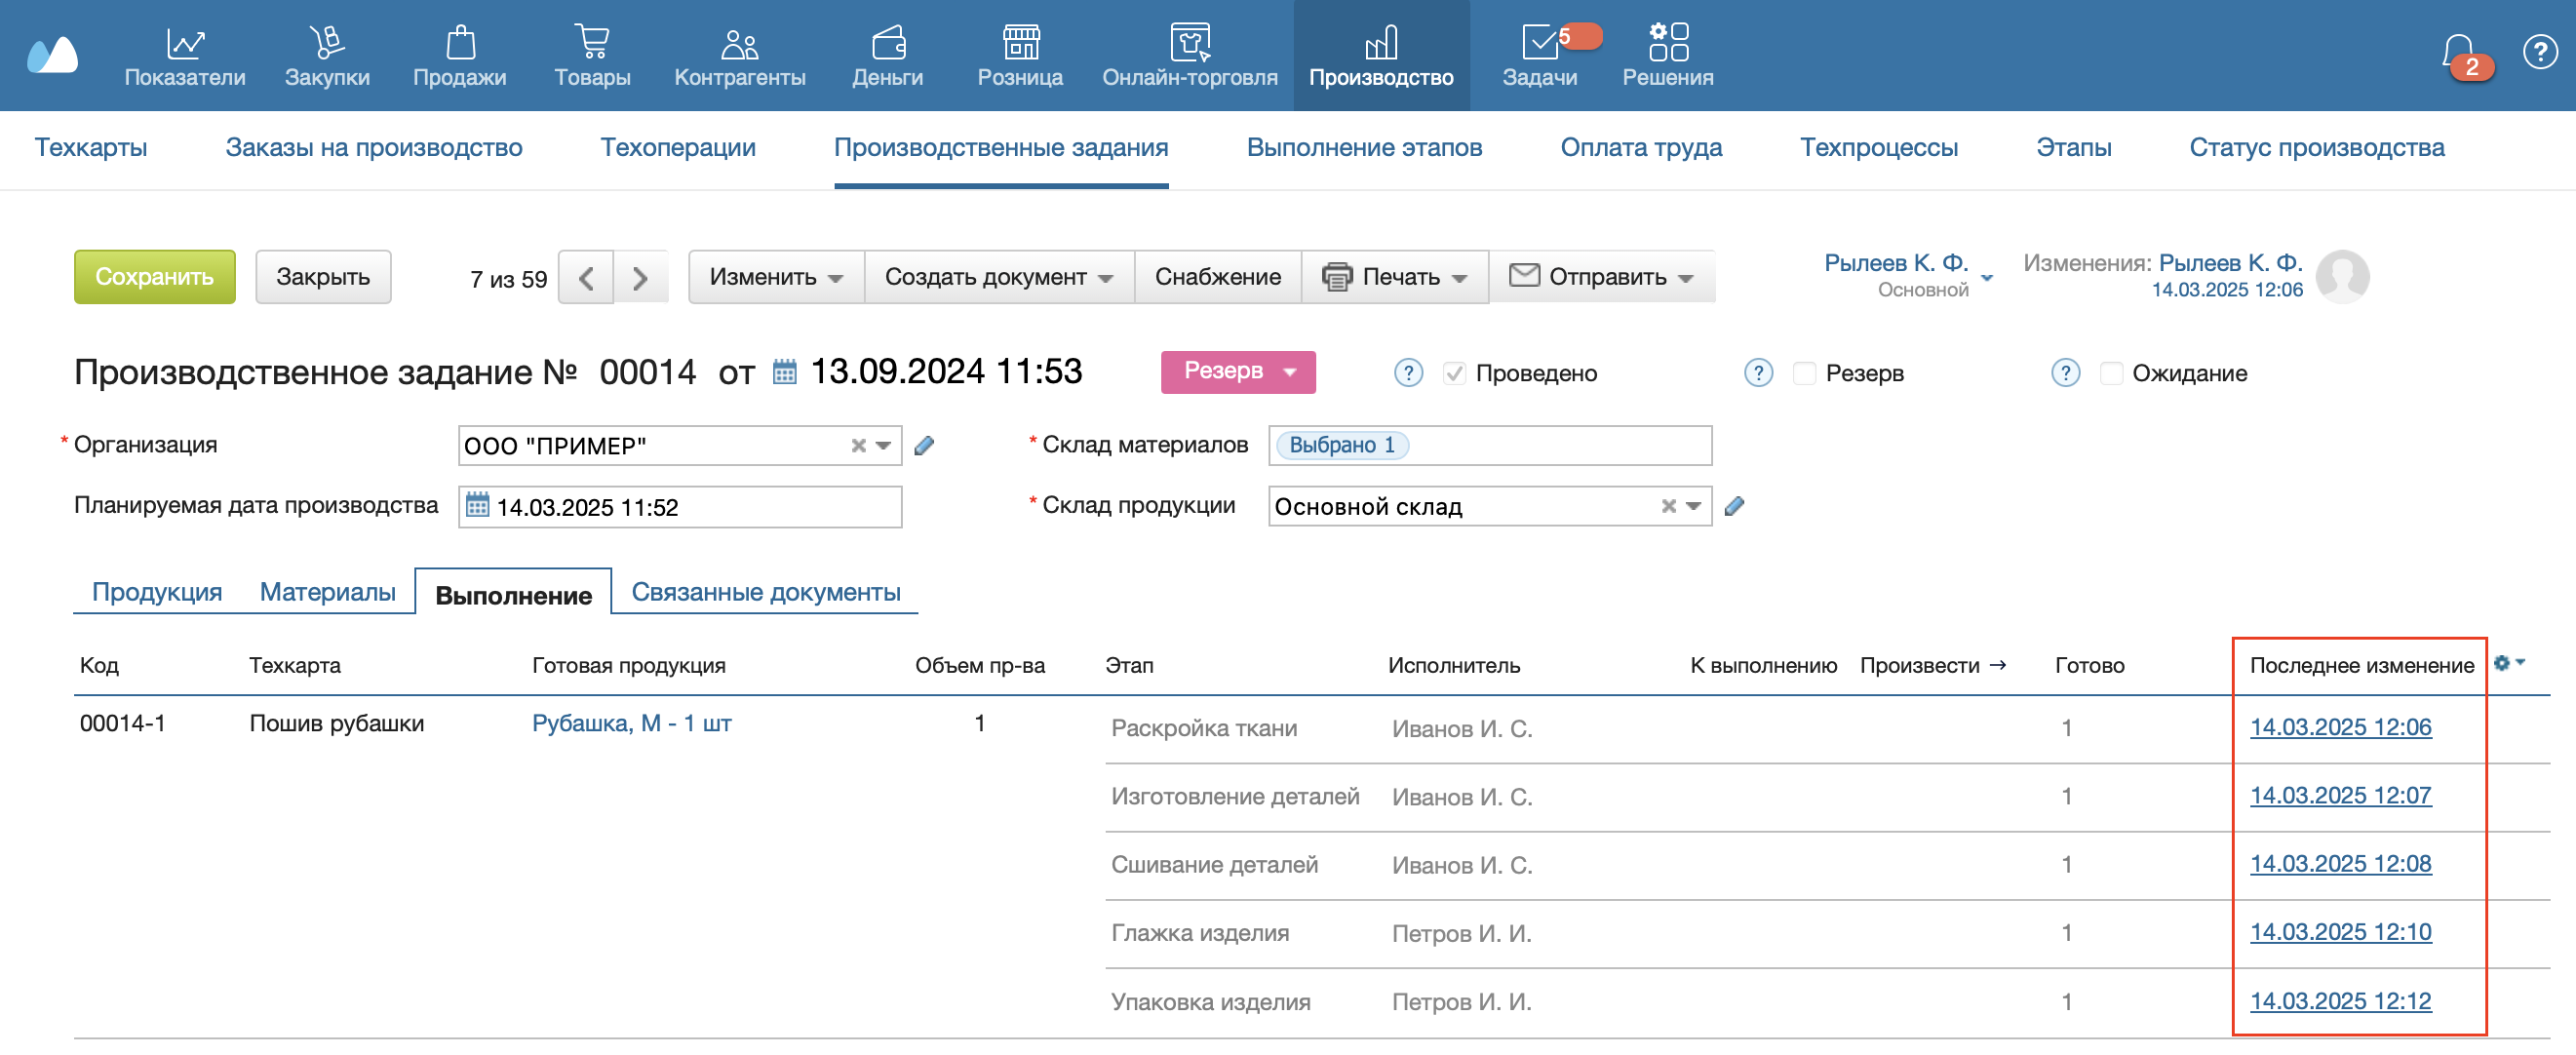
Task: Click the user avatar picture
Action: pyautogui.click(x=2343, y=276)
